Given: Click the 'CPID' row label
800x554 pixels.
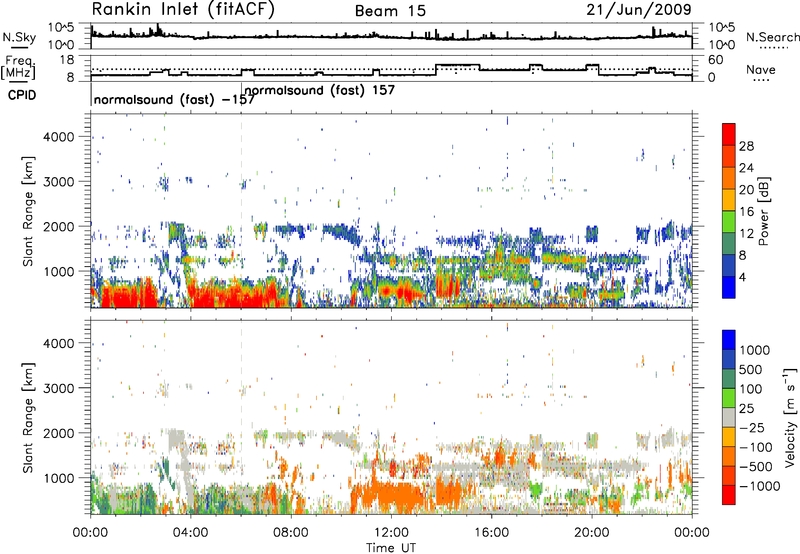Looking at the screenshot, I should [22, 95].
